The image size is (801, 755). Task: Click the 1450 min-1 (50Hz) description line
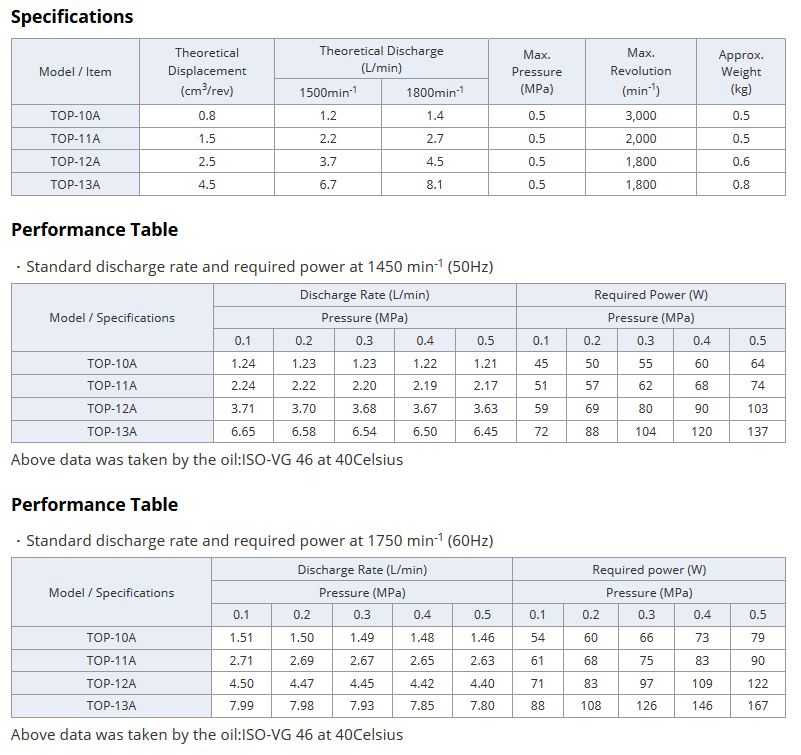254,266
